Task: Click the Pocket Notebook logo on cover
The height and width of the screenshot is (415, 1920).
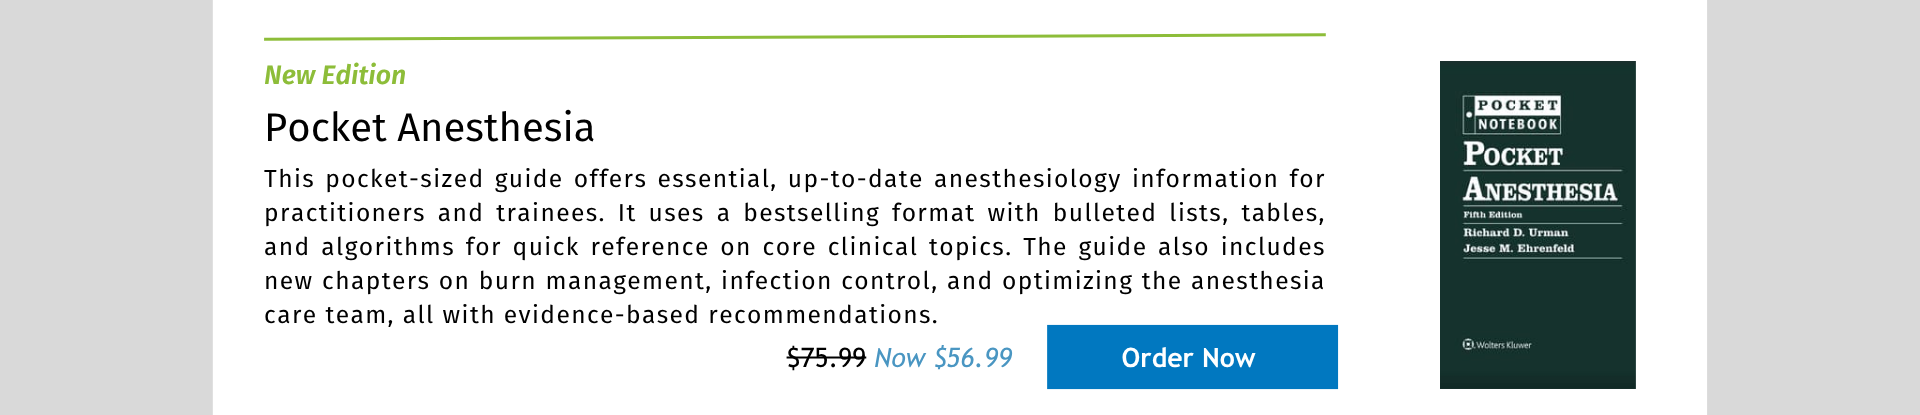Action: [x=1512, y=115]
